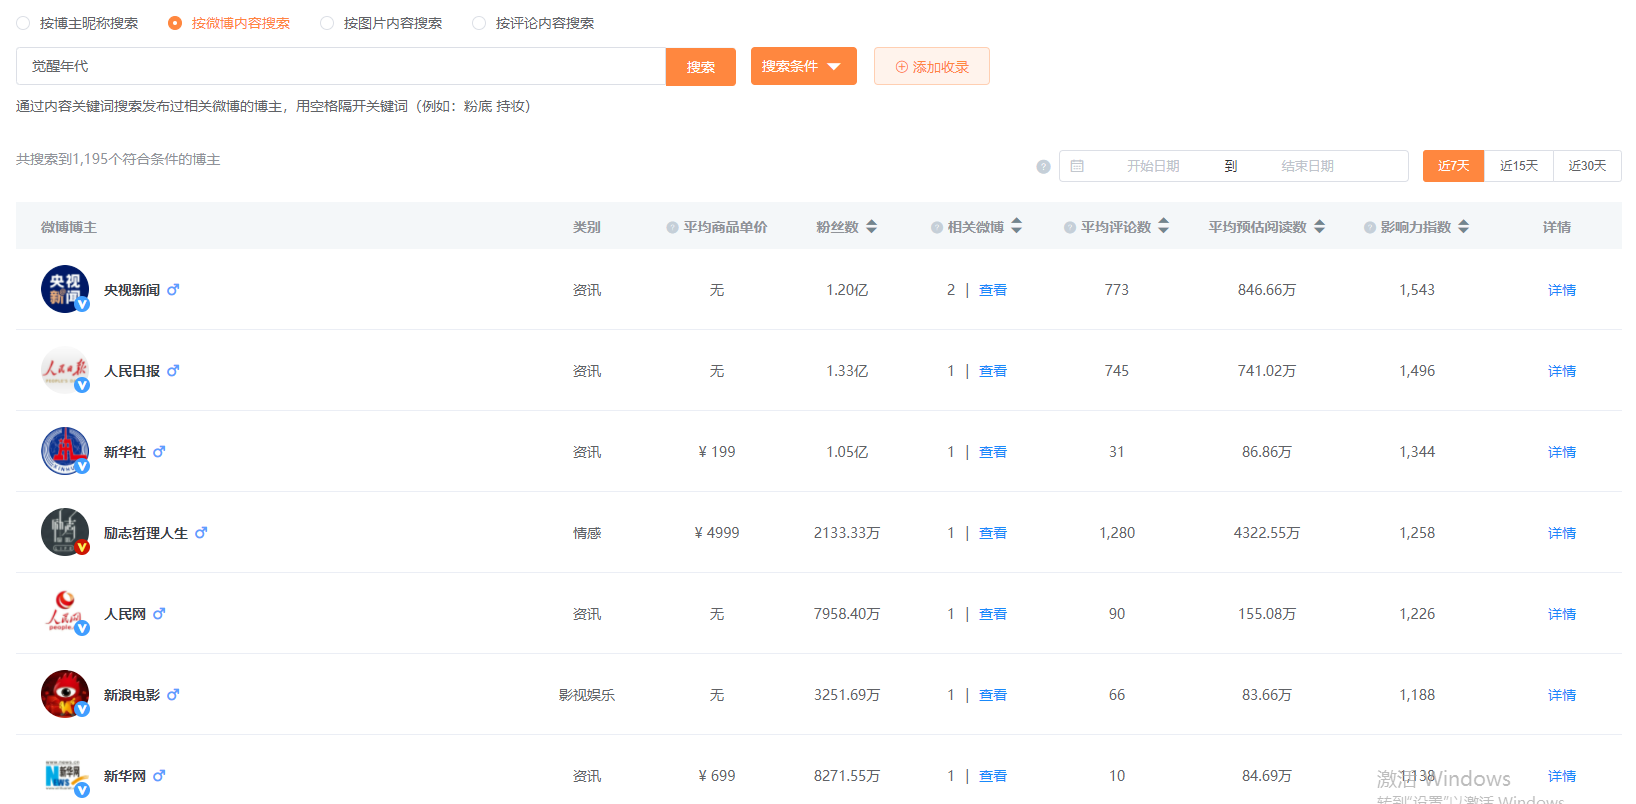Click the keyword search input field

point(341,66)
